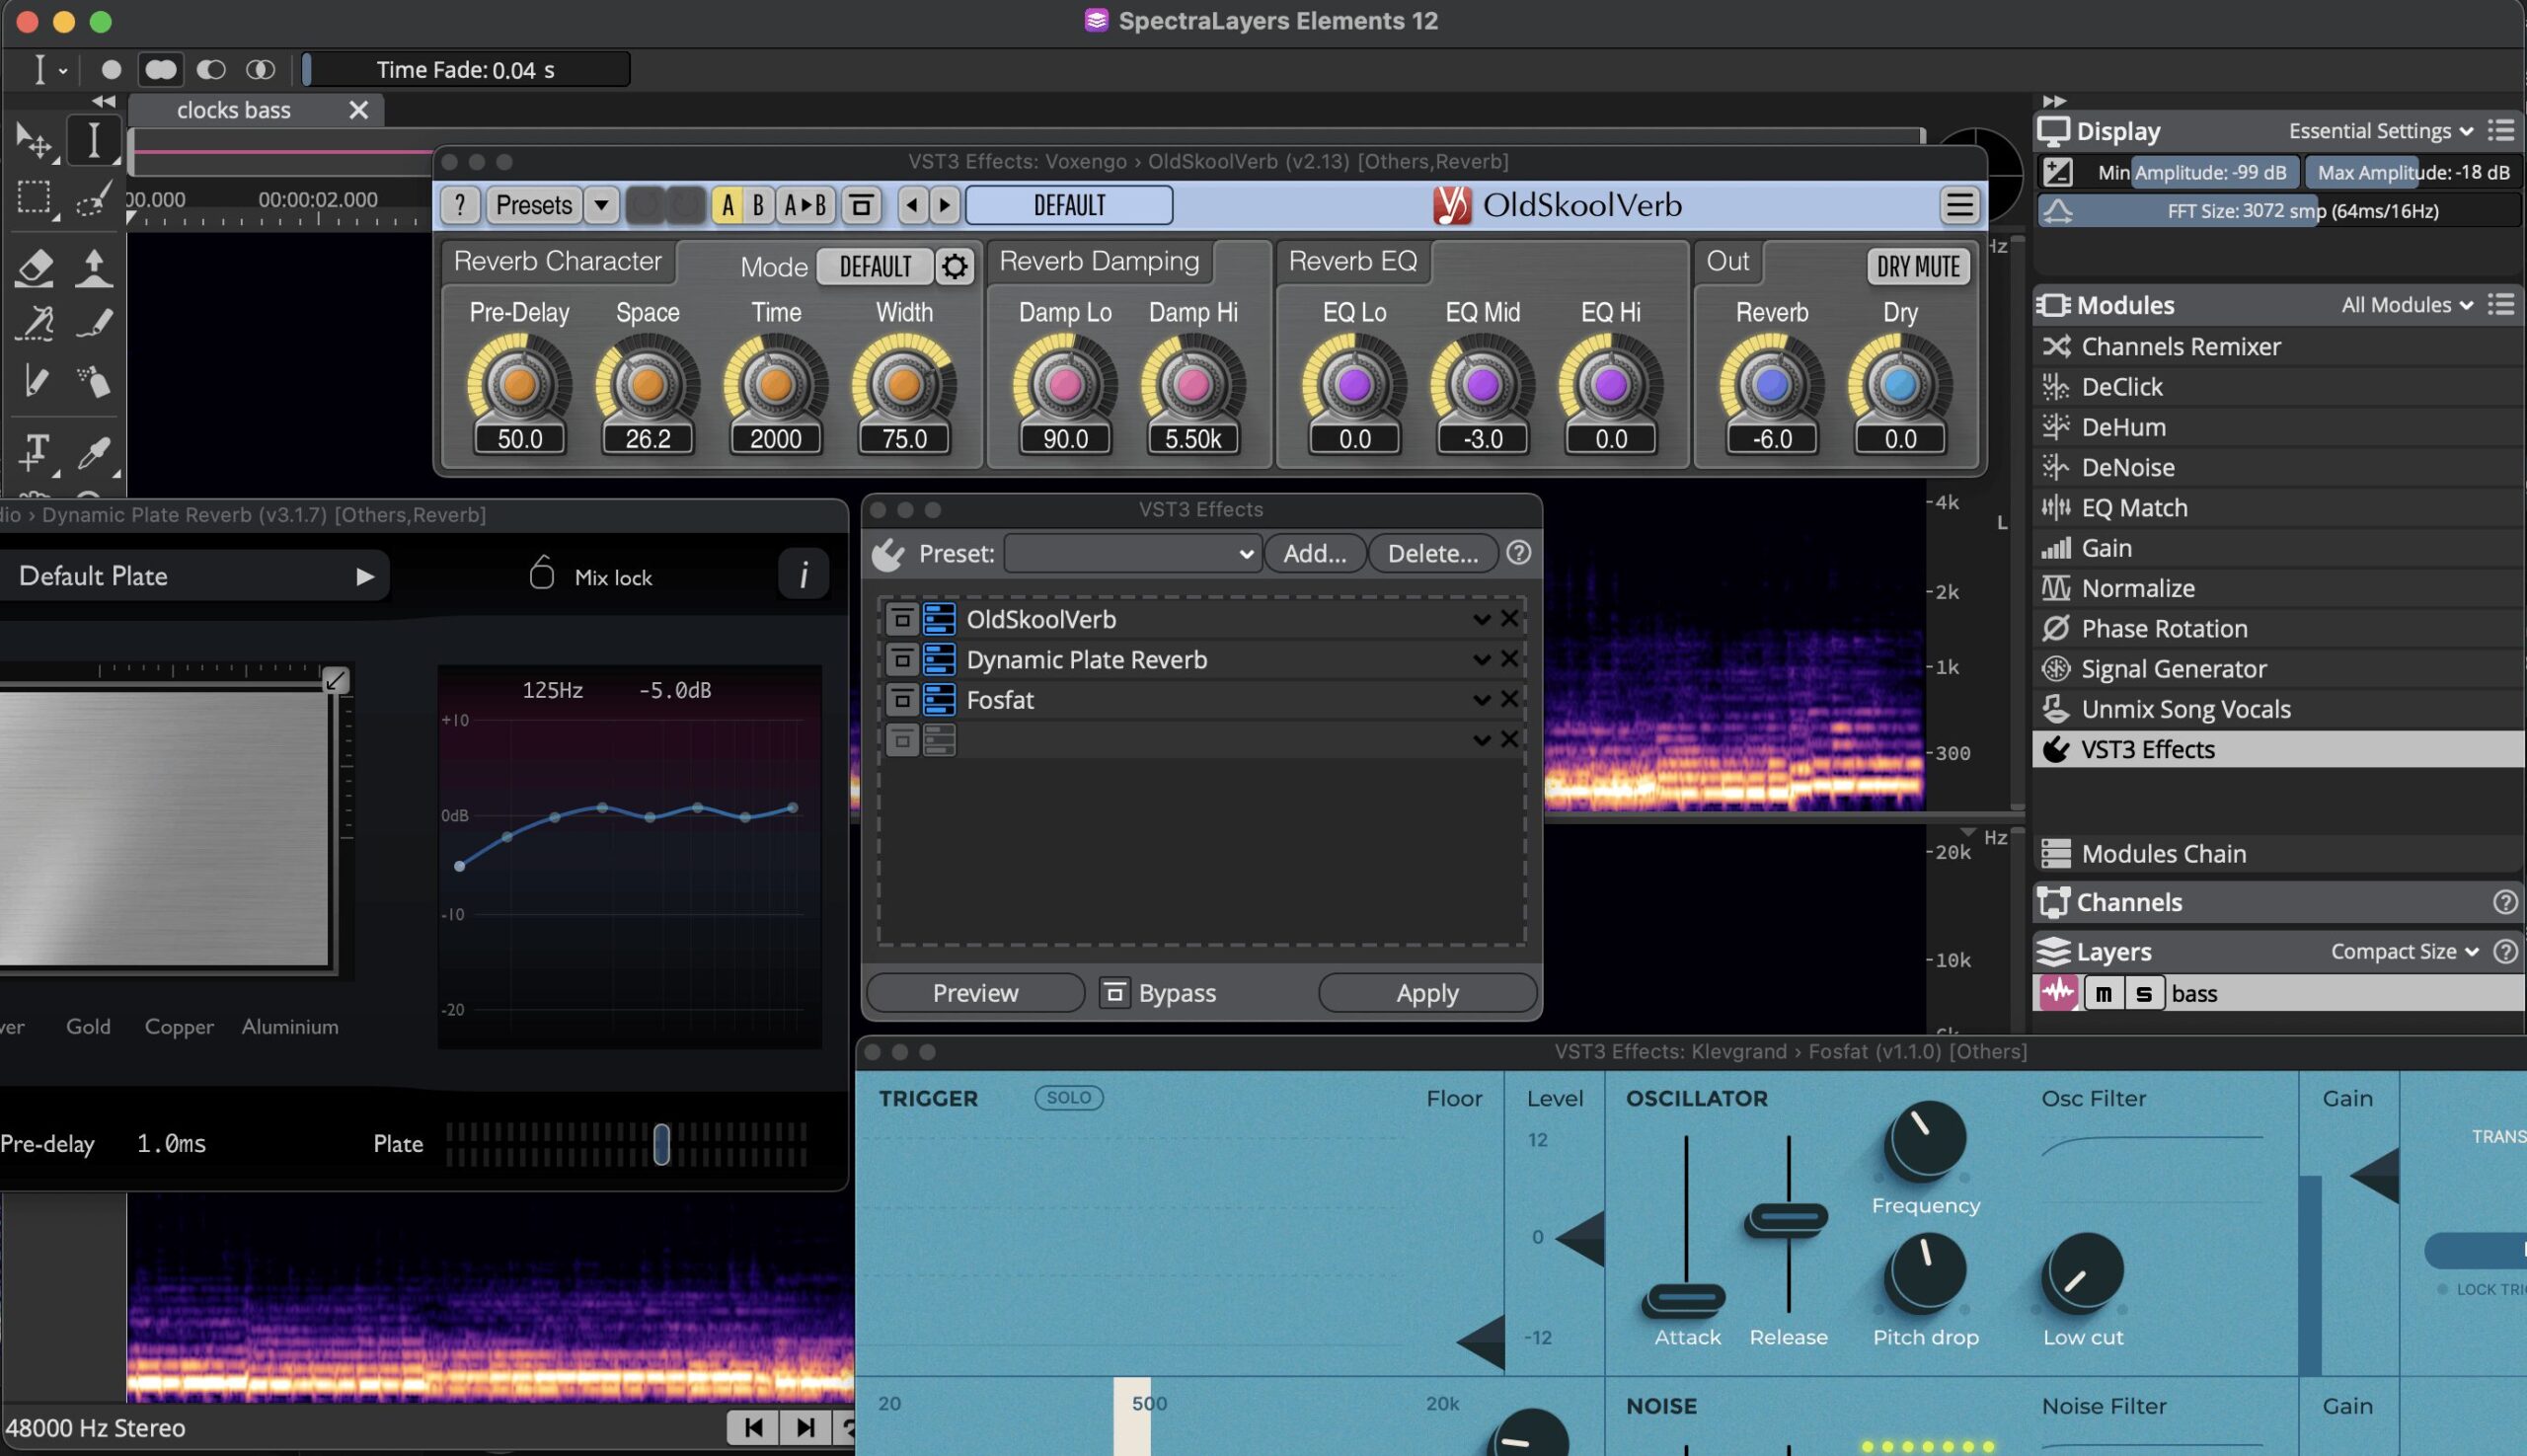Open the OldSkoolVerb hamburger menu
Screen dimensions: 2527x1456
pos(1959,205)
